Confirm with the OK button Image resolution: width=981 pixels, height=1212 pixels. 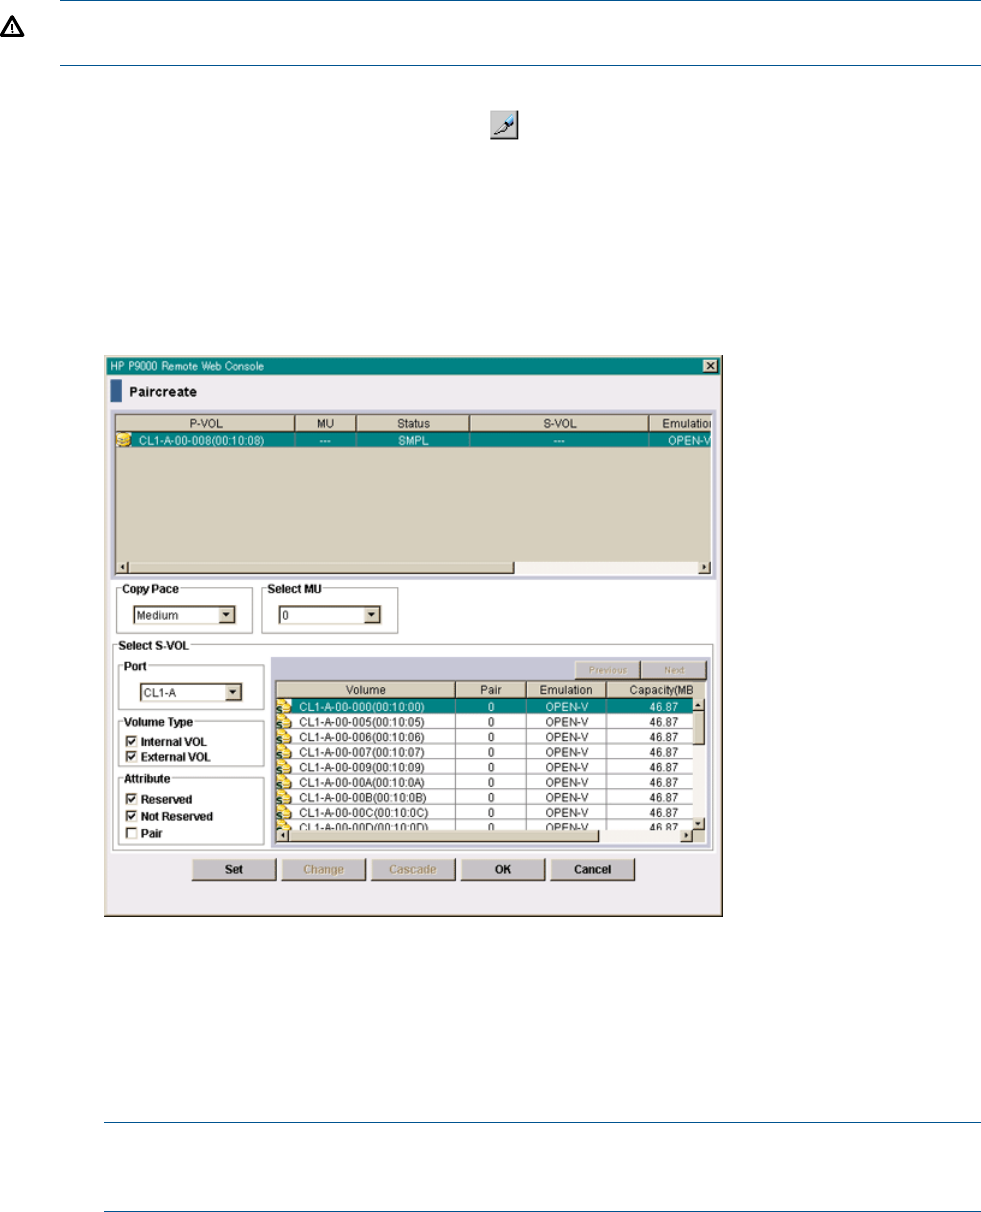click(503, 869)
